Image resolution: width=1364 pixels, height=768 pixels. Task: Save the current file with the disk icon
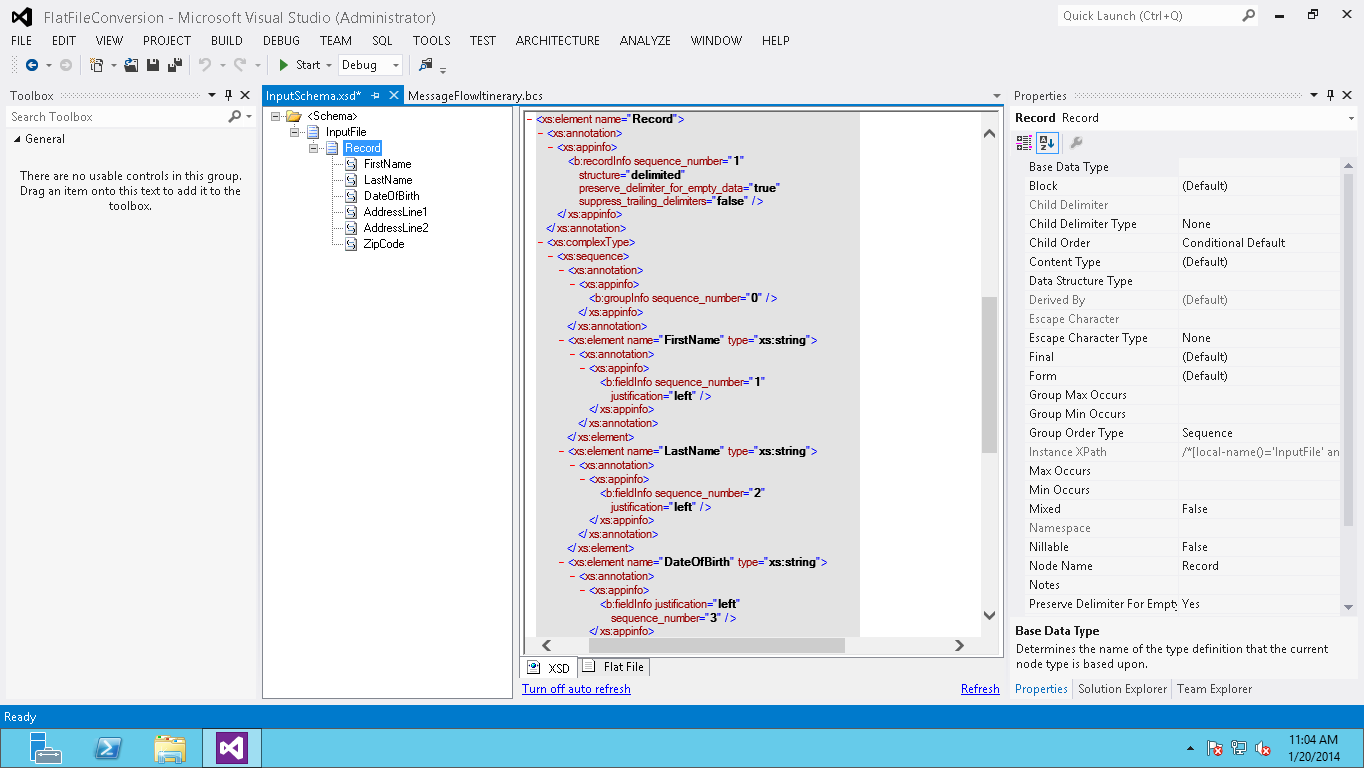153,65
